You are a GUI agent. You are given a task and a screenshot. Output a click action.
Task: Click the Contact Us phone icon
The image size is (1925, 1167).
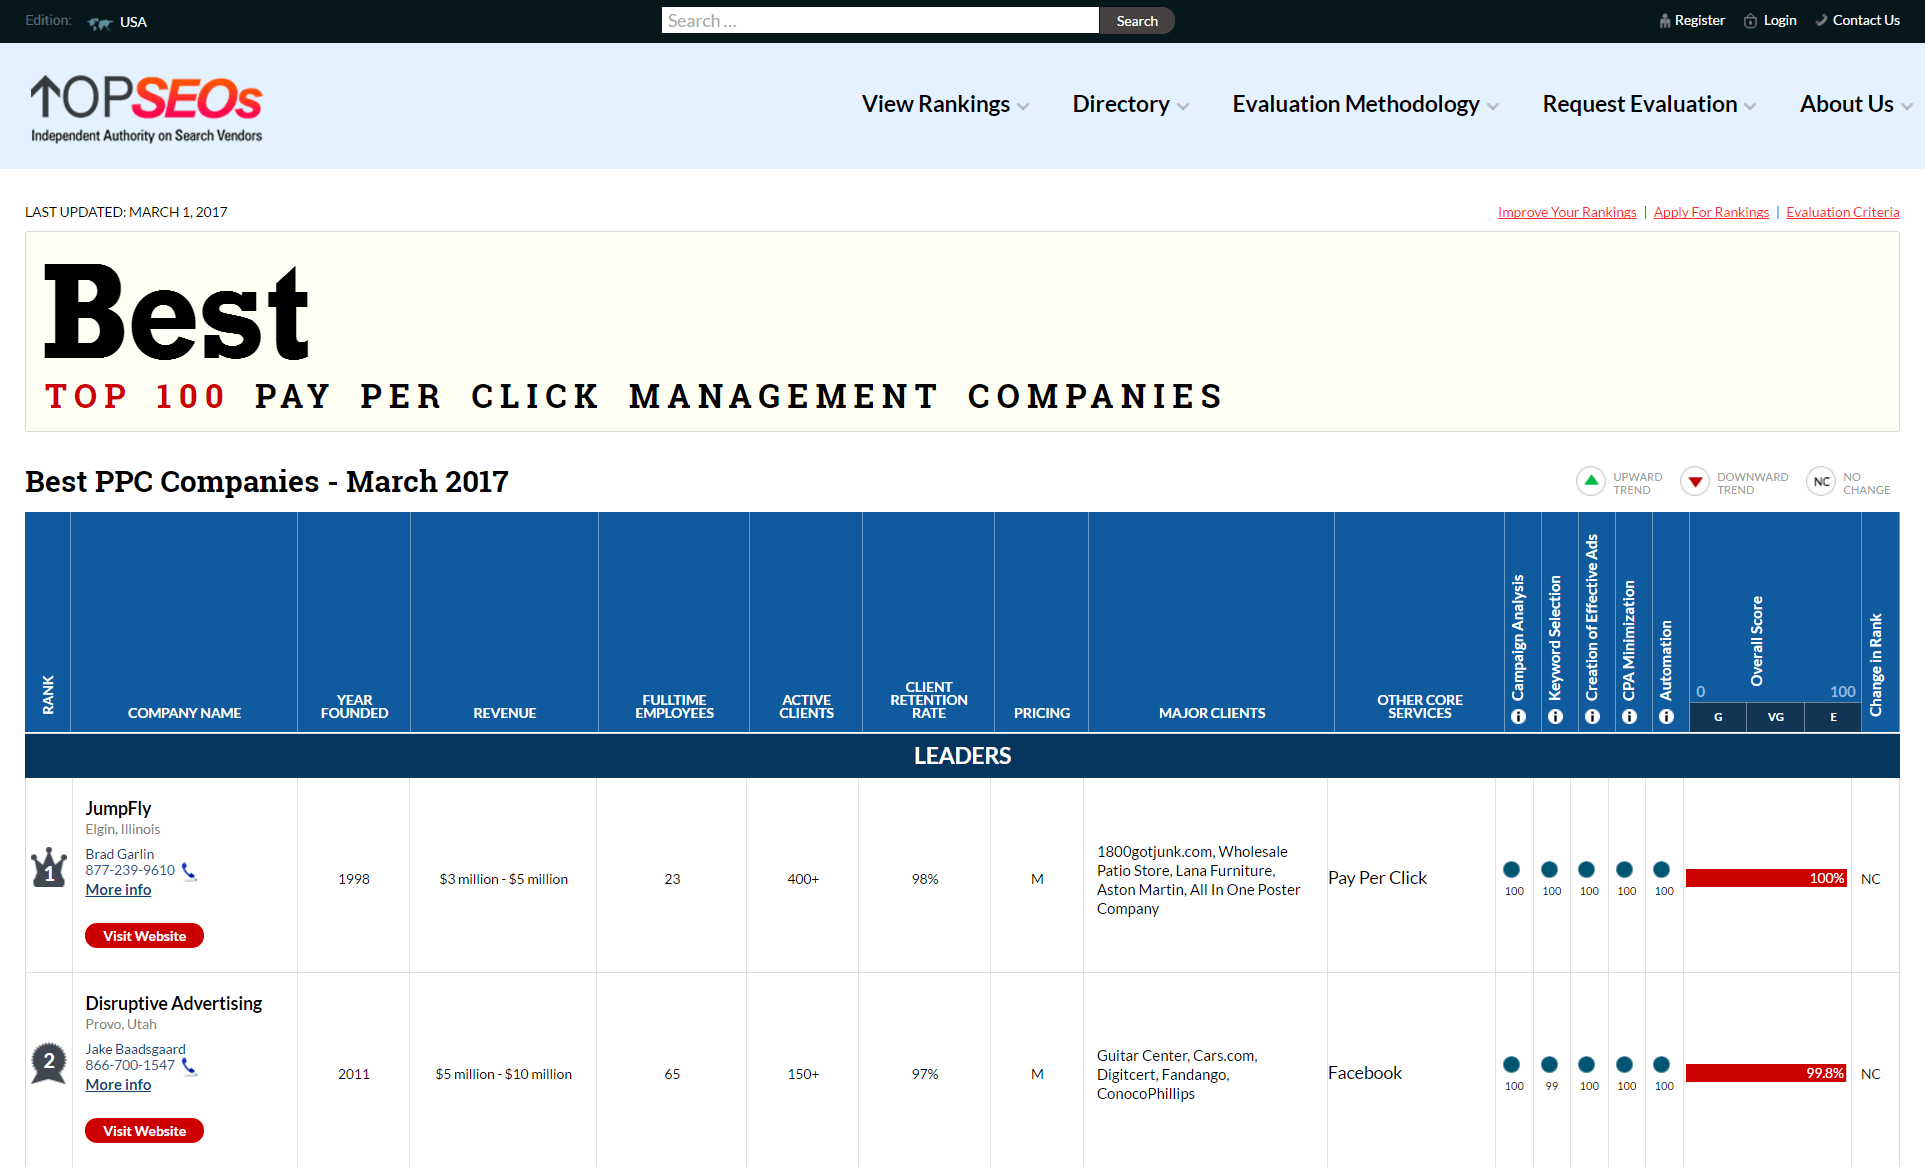1822,20
